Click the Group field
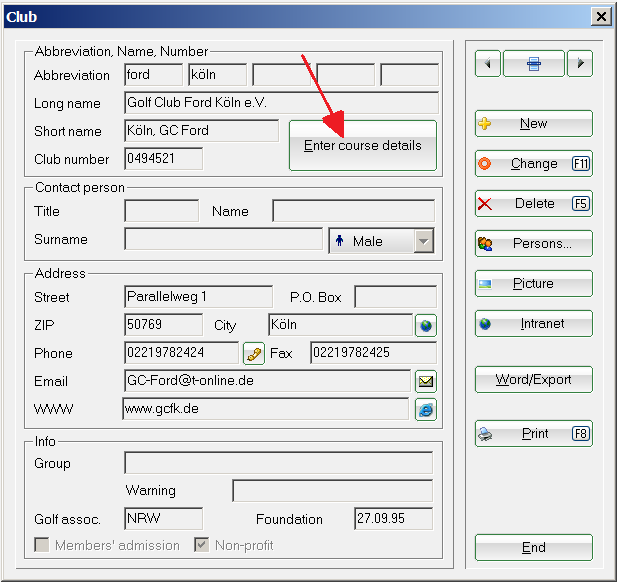 (279, 463)
